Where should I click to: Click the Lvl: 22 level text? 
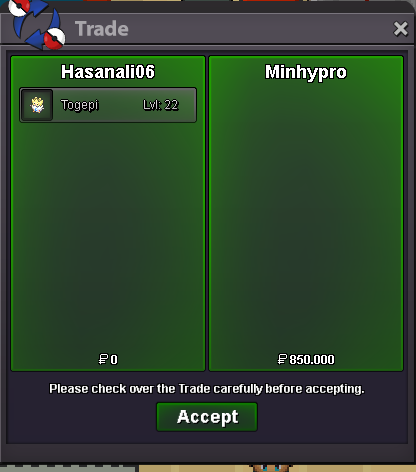161,105
